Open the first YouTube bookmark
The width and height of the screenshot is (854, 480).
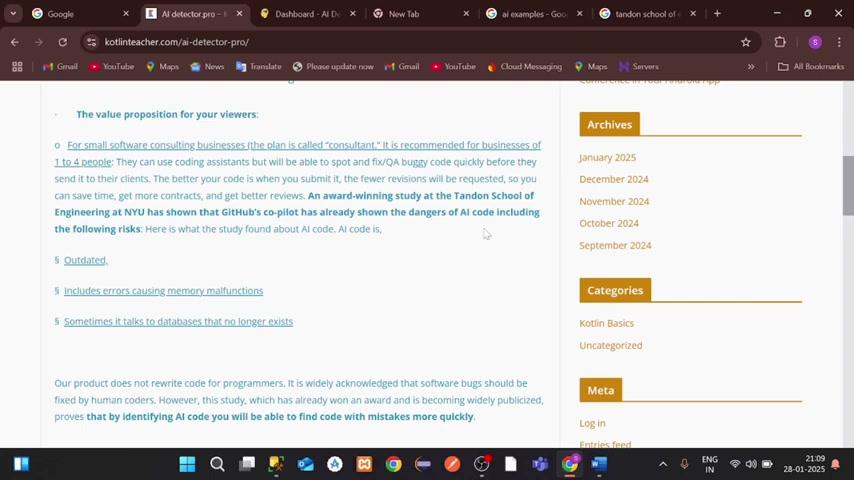point(112,66)
